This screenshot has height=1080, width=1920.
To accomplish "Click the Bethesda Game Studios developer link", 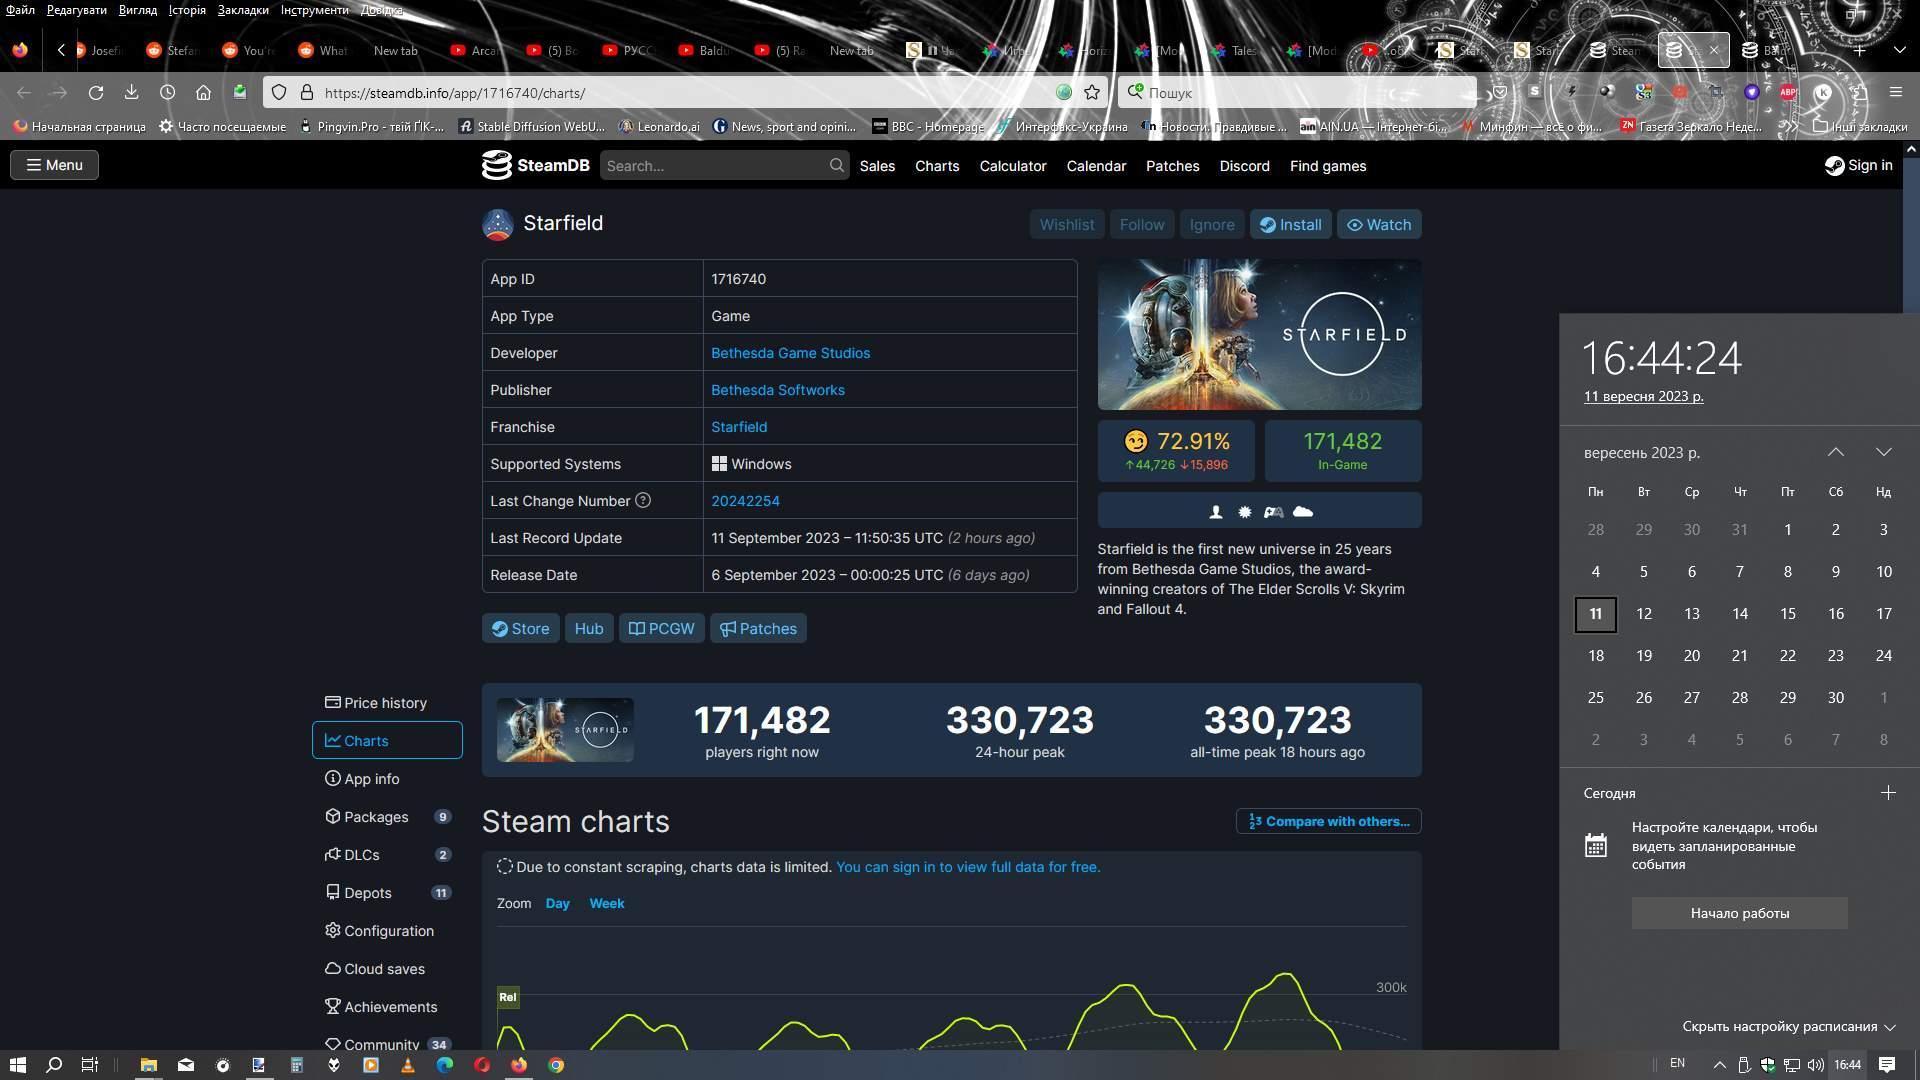I will 790,353.
